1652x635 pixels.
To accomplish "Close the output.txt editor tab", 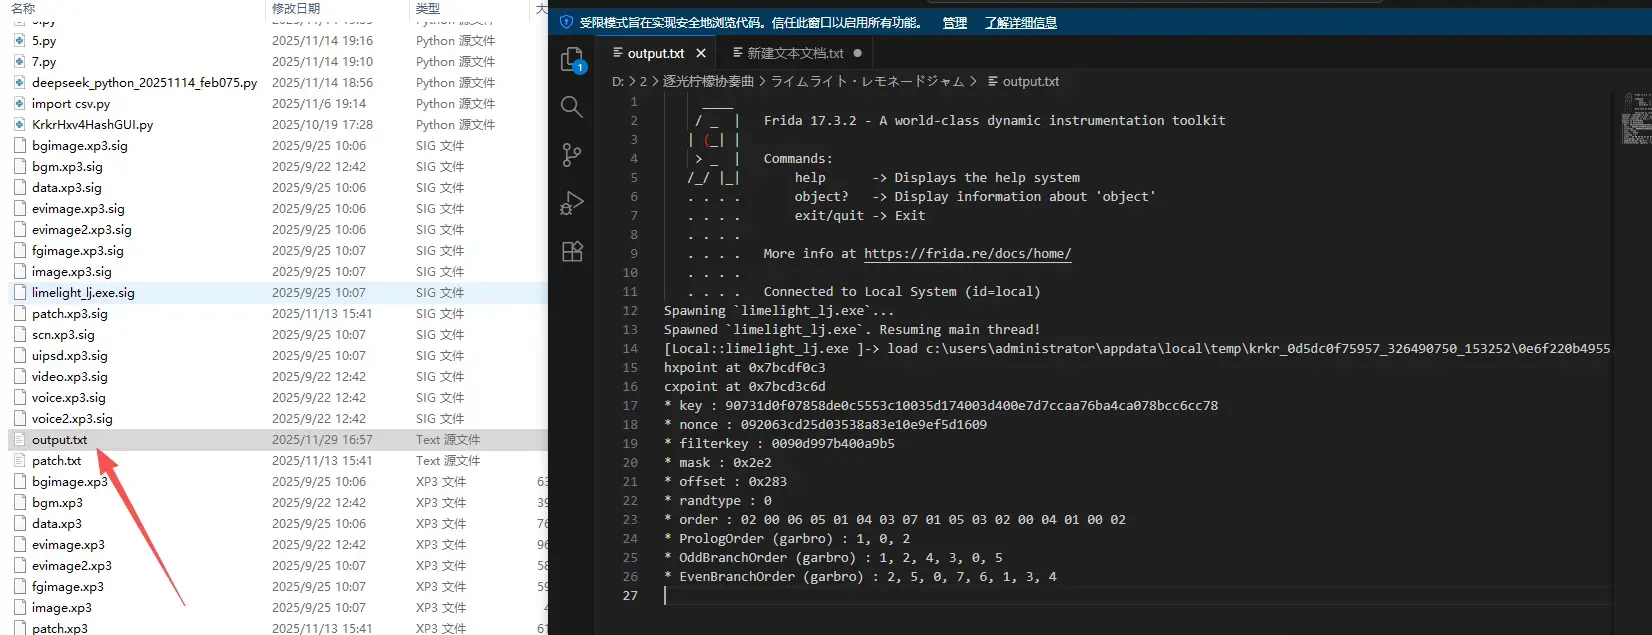I will [x=701, y=53].
